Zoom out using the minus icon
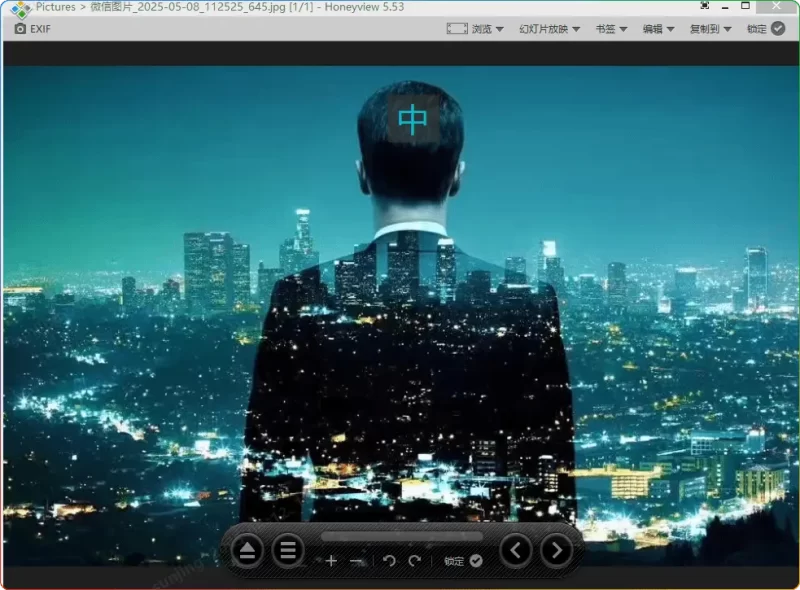The height and width of the screenshot is (590, 800). pyautogui.click(x=358, y=561)
